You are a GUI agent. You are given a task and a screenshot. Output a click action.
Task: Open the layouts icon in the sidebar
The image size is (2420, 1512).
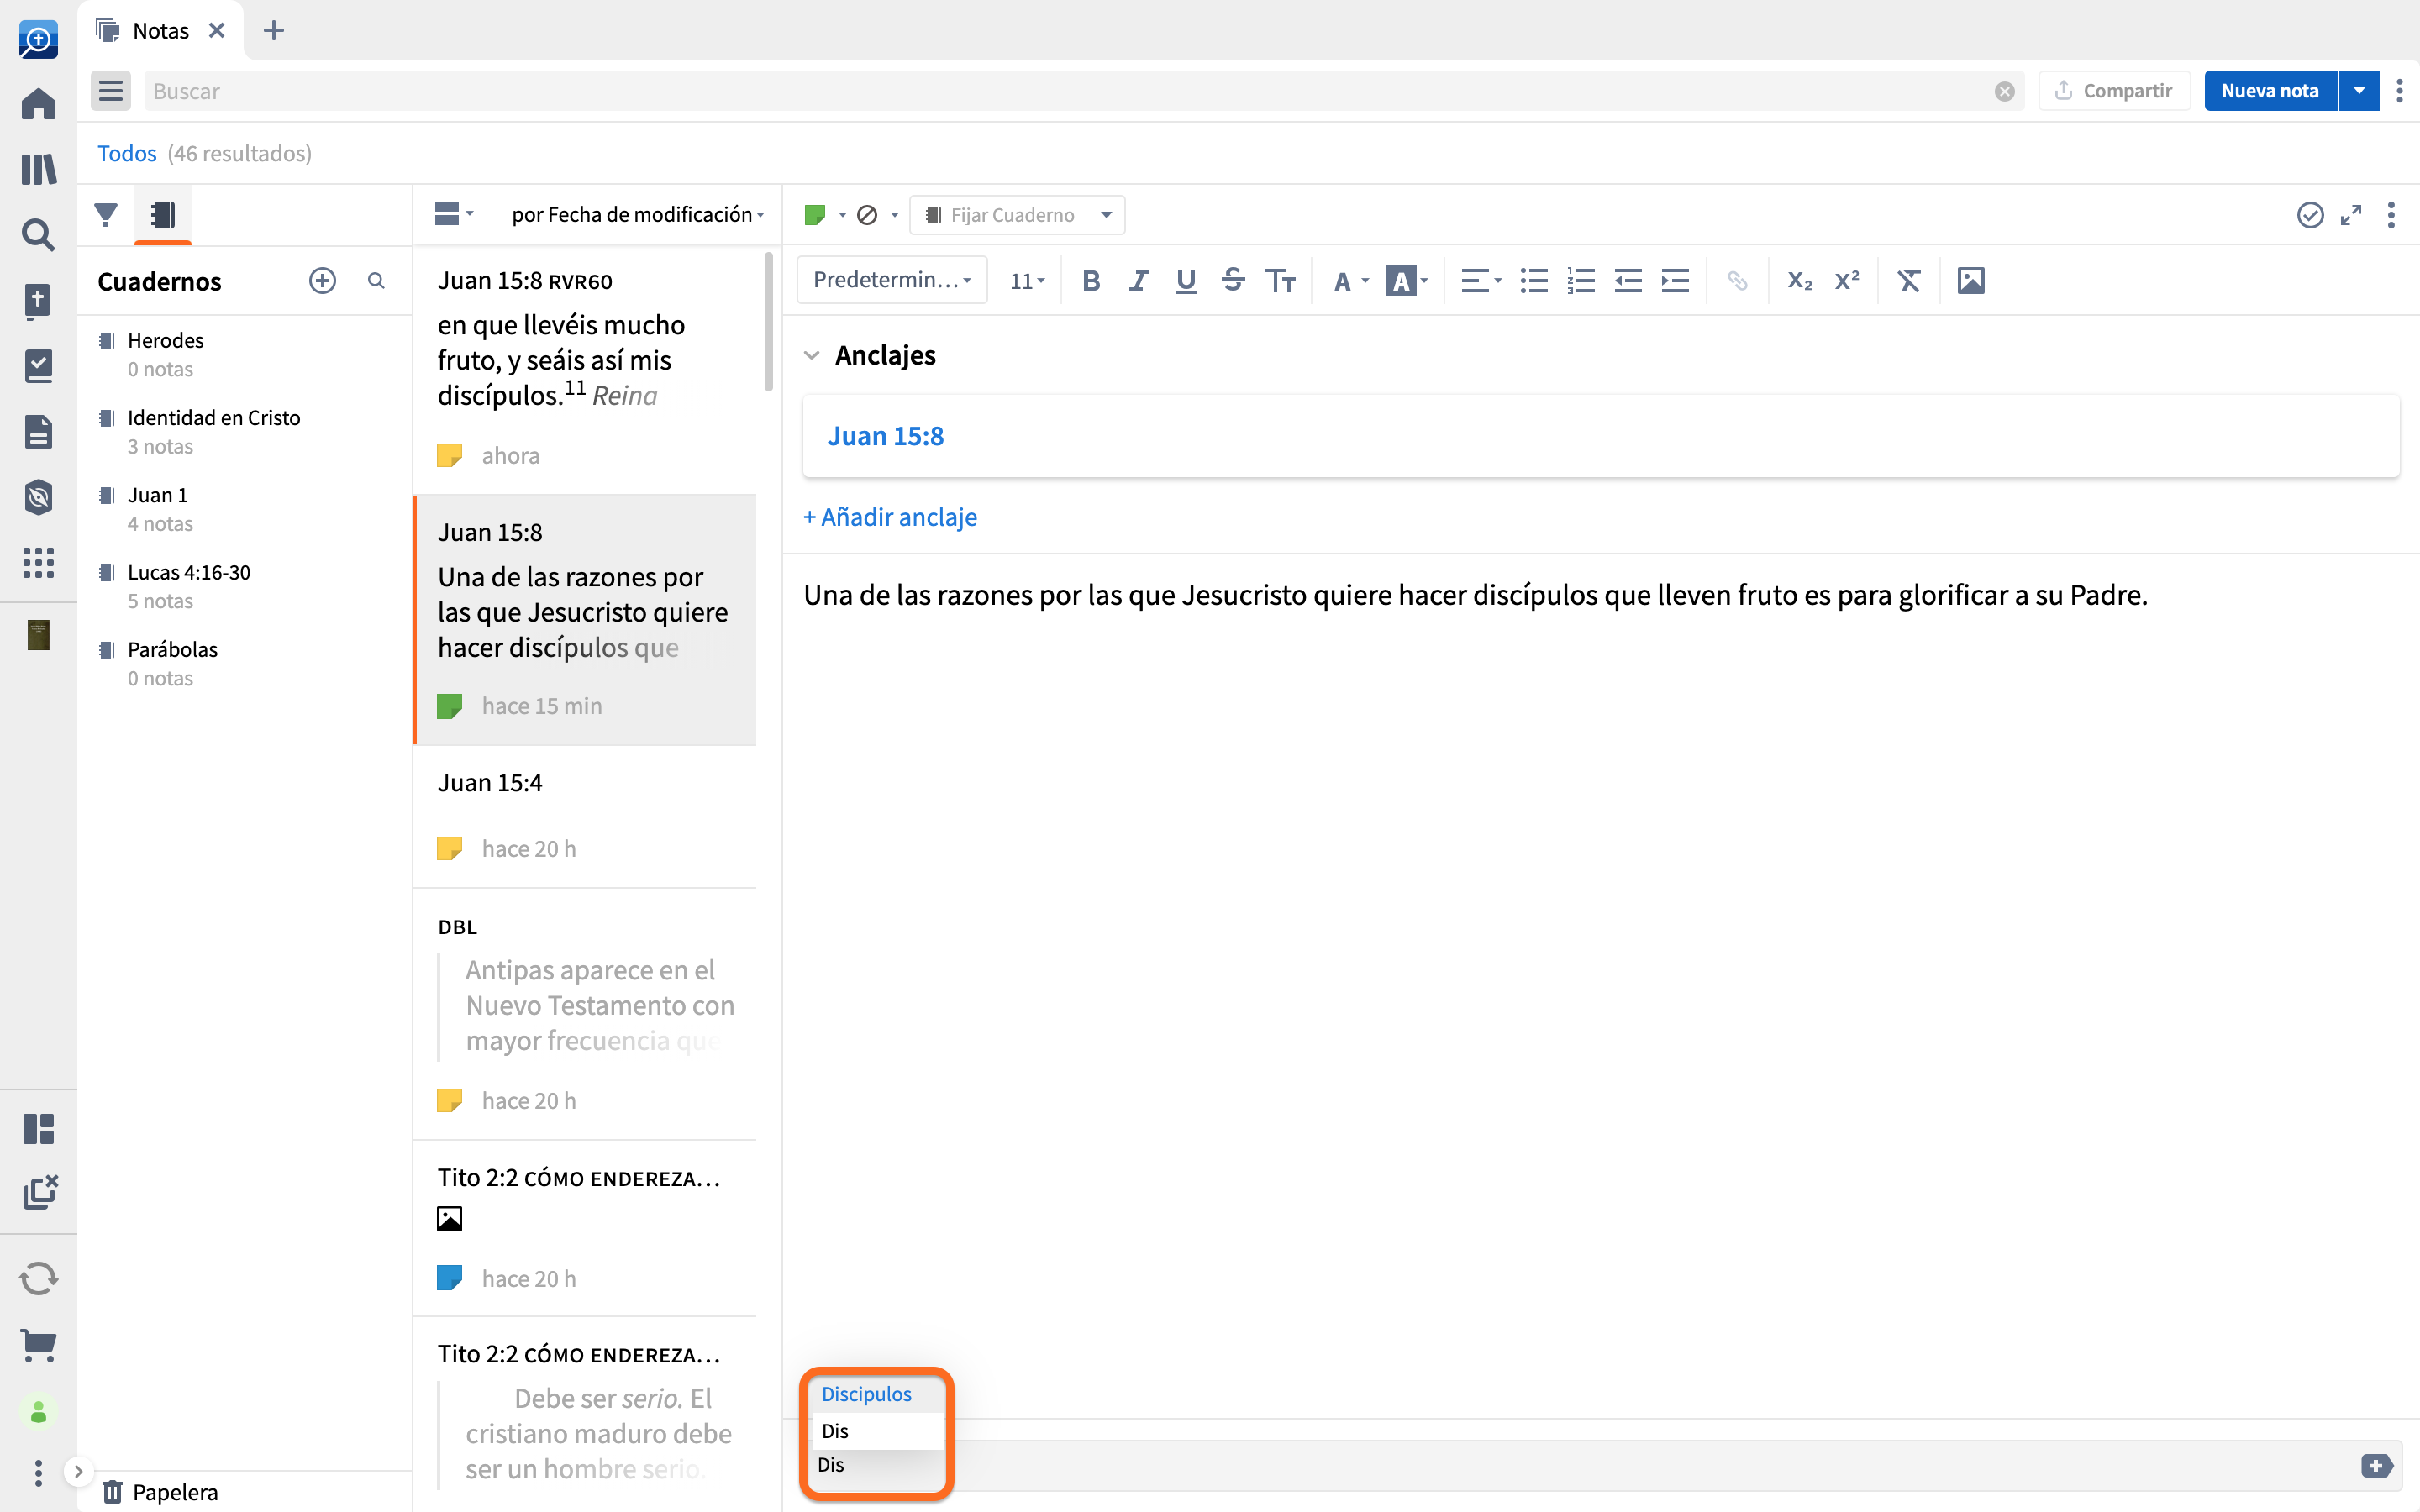point(38,1129)
